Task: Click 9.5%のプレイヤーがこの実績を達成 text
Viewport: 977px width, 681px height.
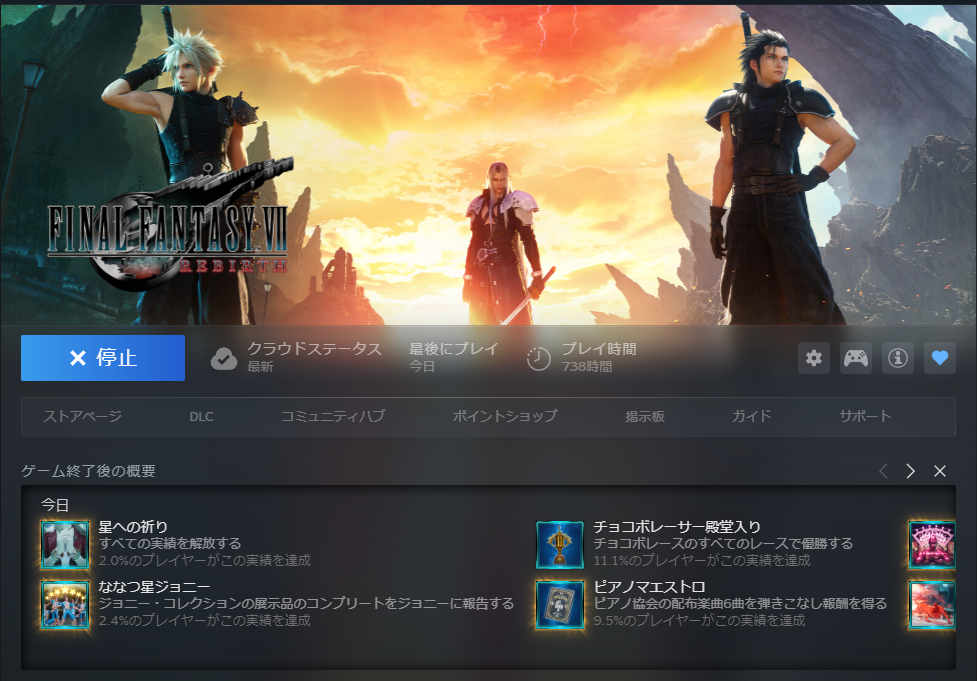Action: pos(699,620)
